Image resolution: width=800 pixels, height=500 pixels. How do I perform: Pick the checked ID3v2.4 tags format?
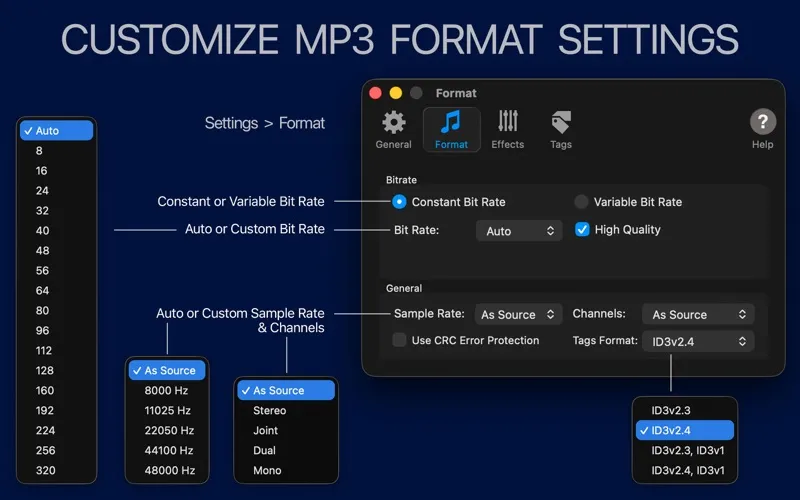coord(685,430)
